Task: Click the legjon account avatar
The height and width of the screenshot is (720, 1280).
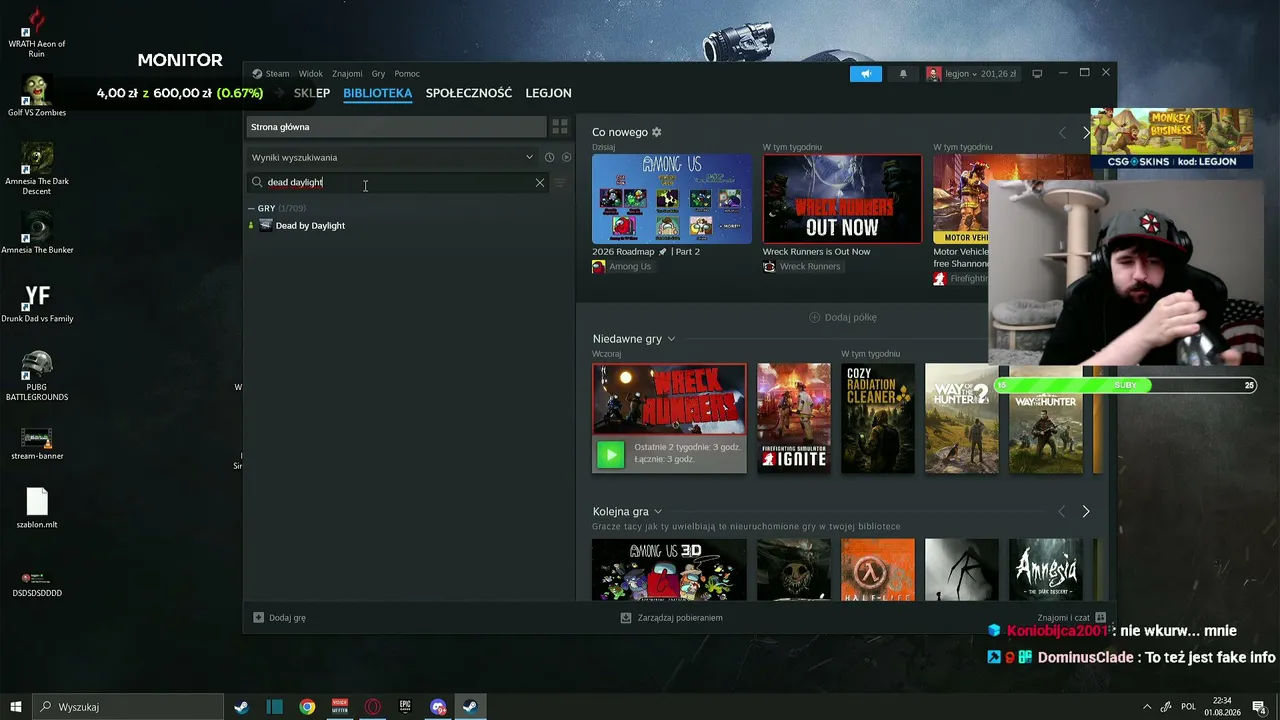Action: click(933, 74)
